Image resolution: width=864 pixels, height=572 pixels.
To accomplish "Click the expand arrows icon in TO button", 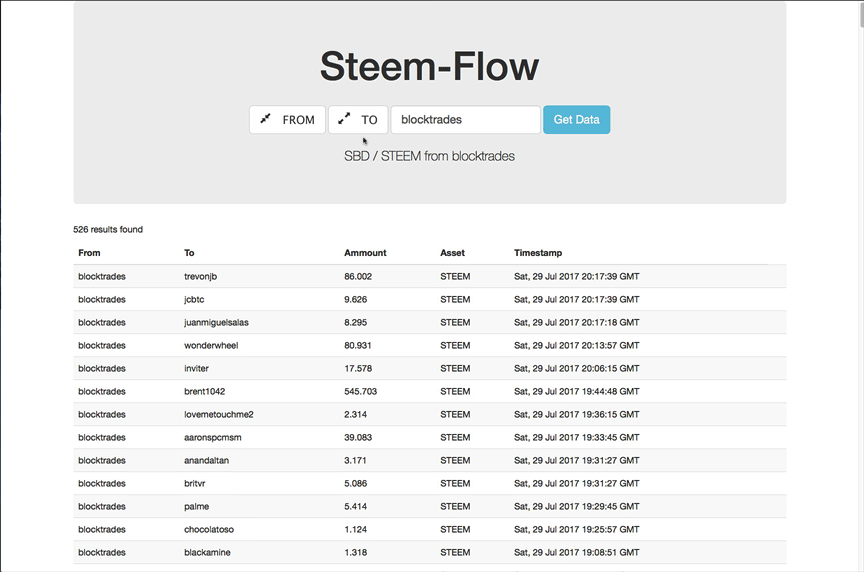I will [x=344, y=118].
